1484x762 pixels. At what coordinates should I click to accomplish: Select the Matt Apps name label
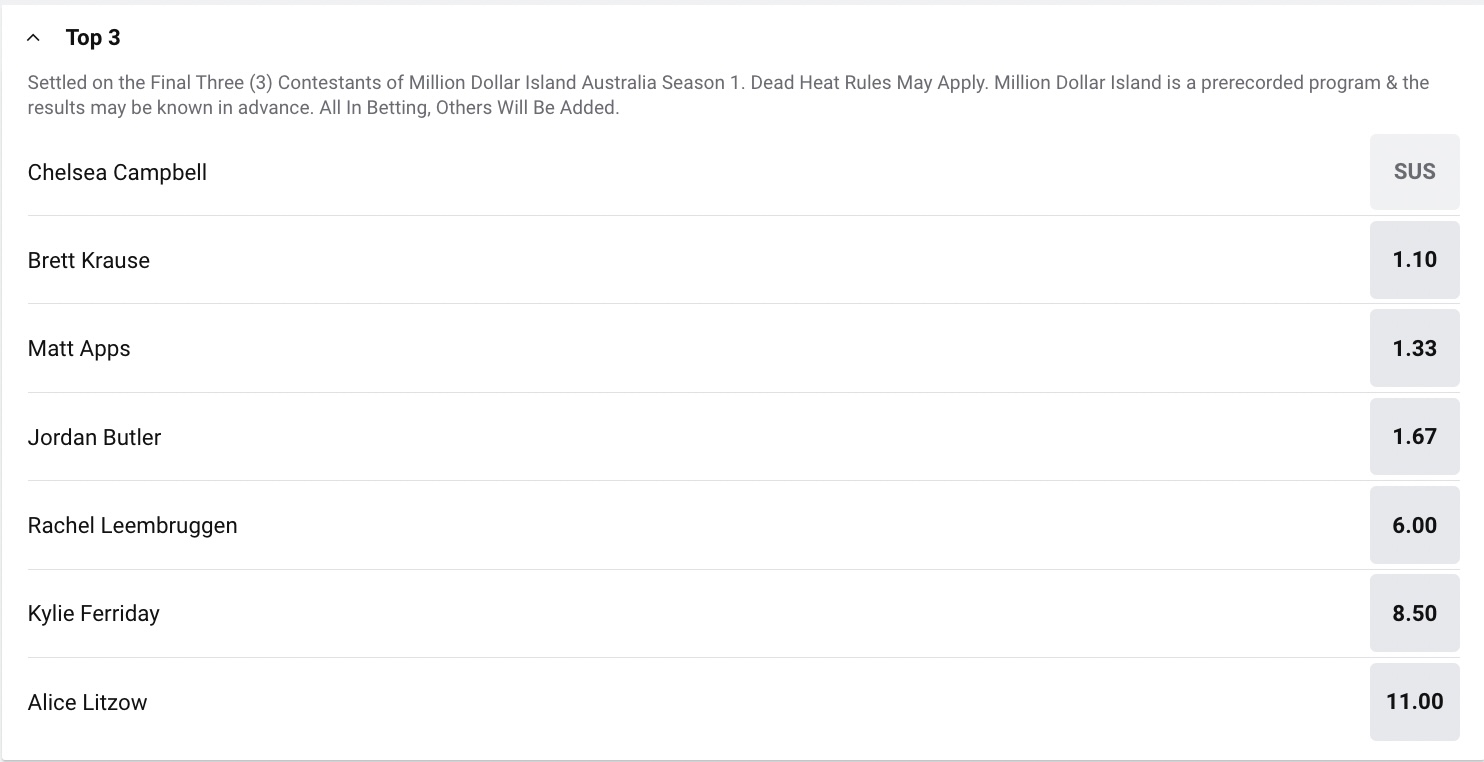click(79, 348)
